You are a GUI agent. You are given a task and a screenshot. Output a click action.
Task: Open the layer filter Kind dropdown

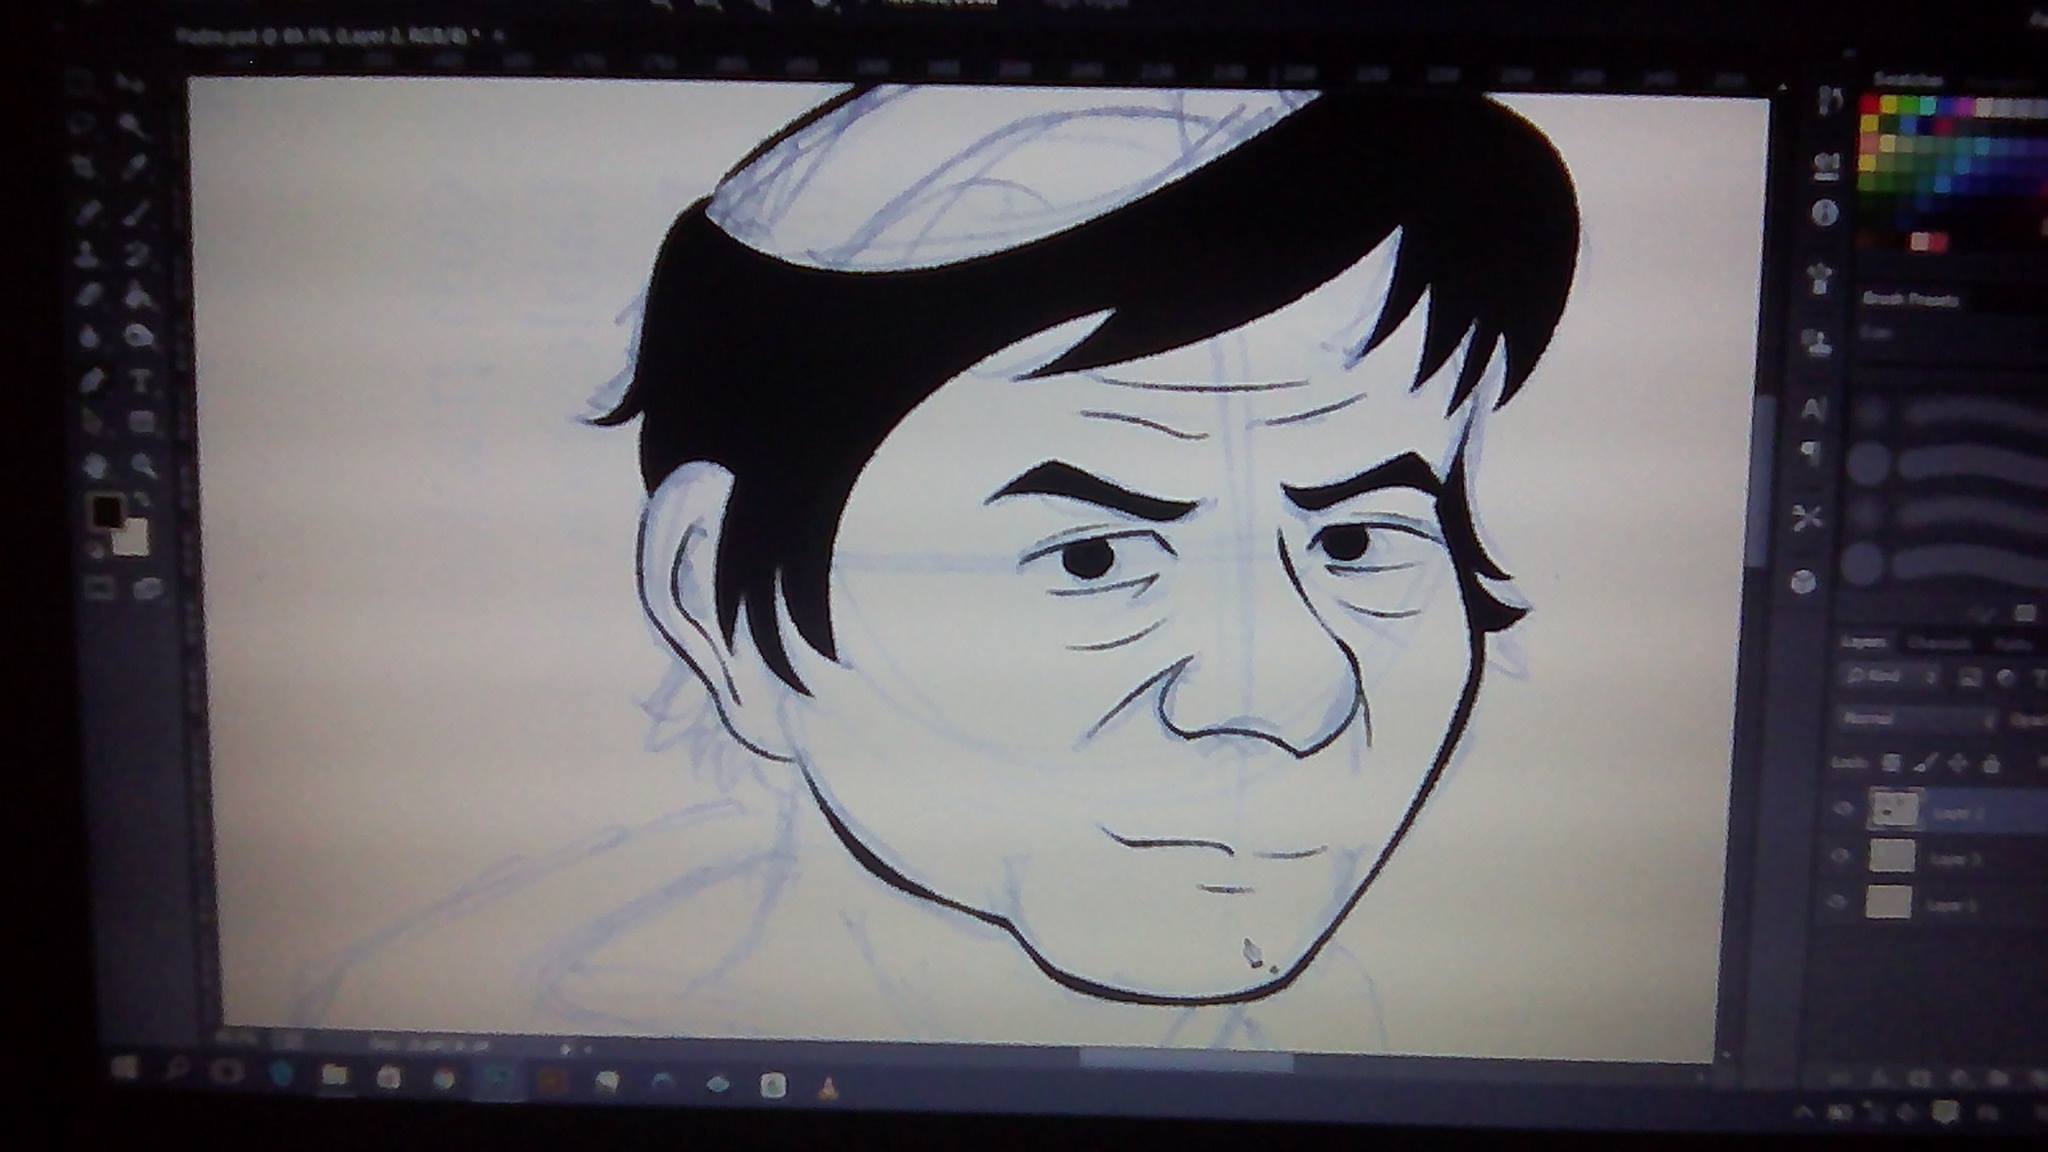[1890, 677]
